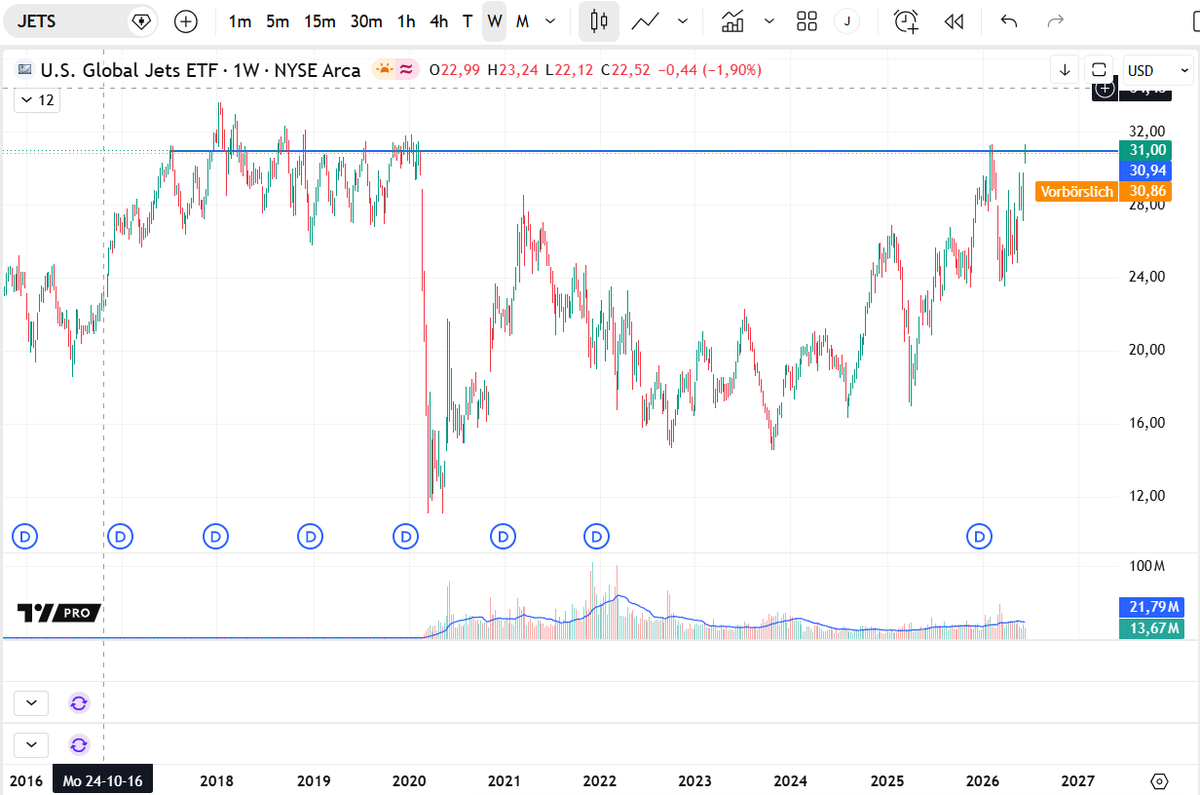Click the second purple refresh circle icon

(79, 745)
